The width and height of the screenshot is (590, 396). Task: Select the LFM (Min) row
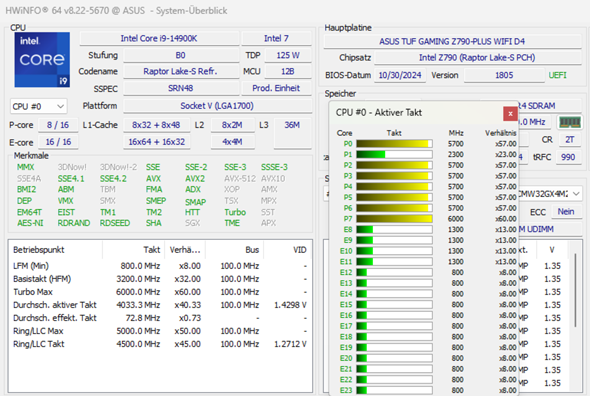coord(160,266)
